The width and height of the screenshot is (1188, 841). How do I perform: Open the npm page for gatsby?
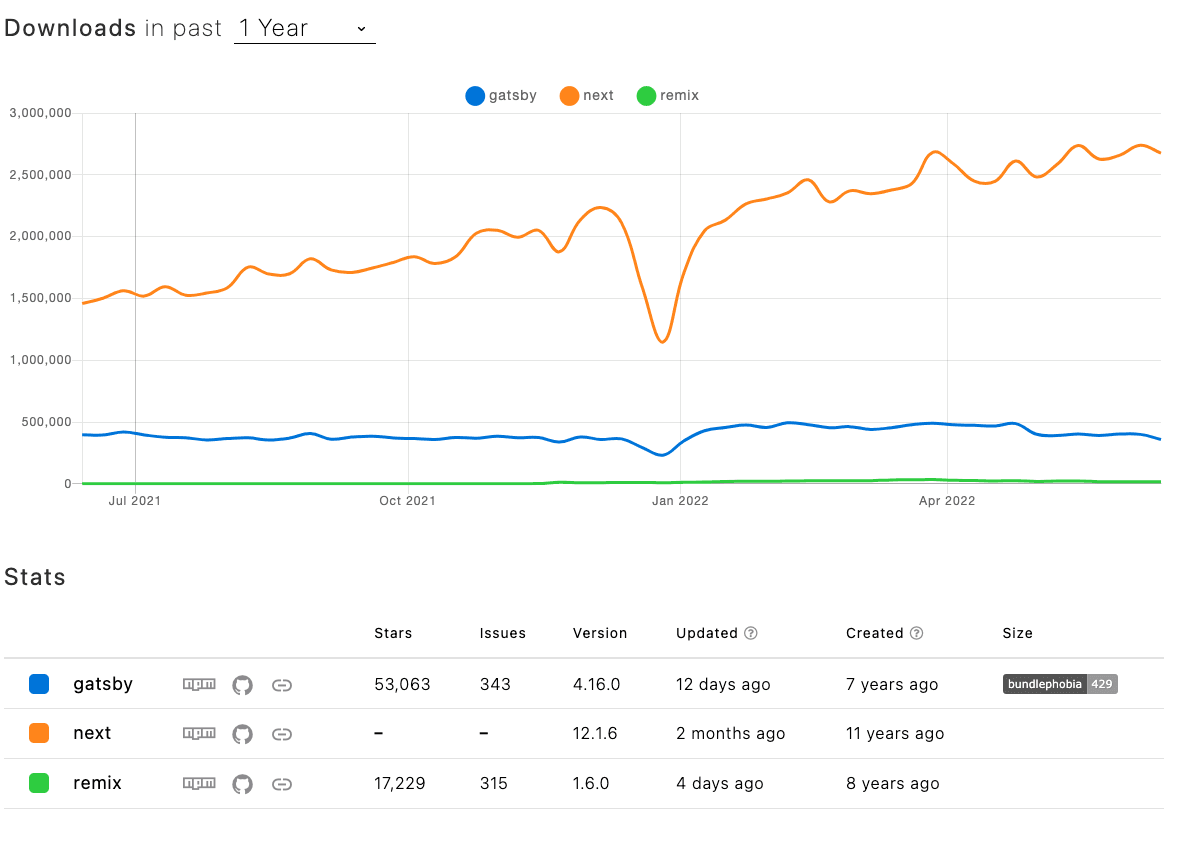[198, 684]
